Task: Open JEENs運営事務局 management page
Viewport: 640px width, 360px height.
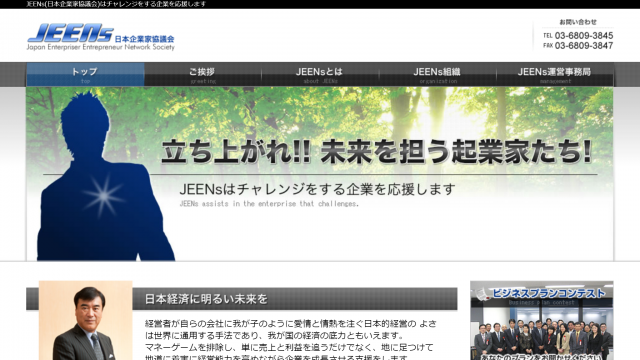Action: 555,74
